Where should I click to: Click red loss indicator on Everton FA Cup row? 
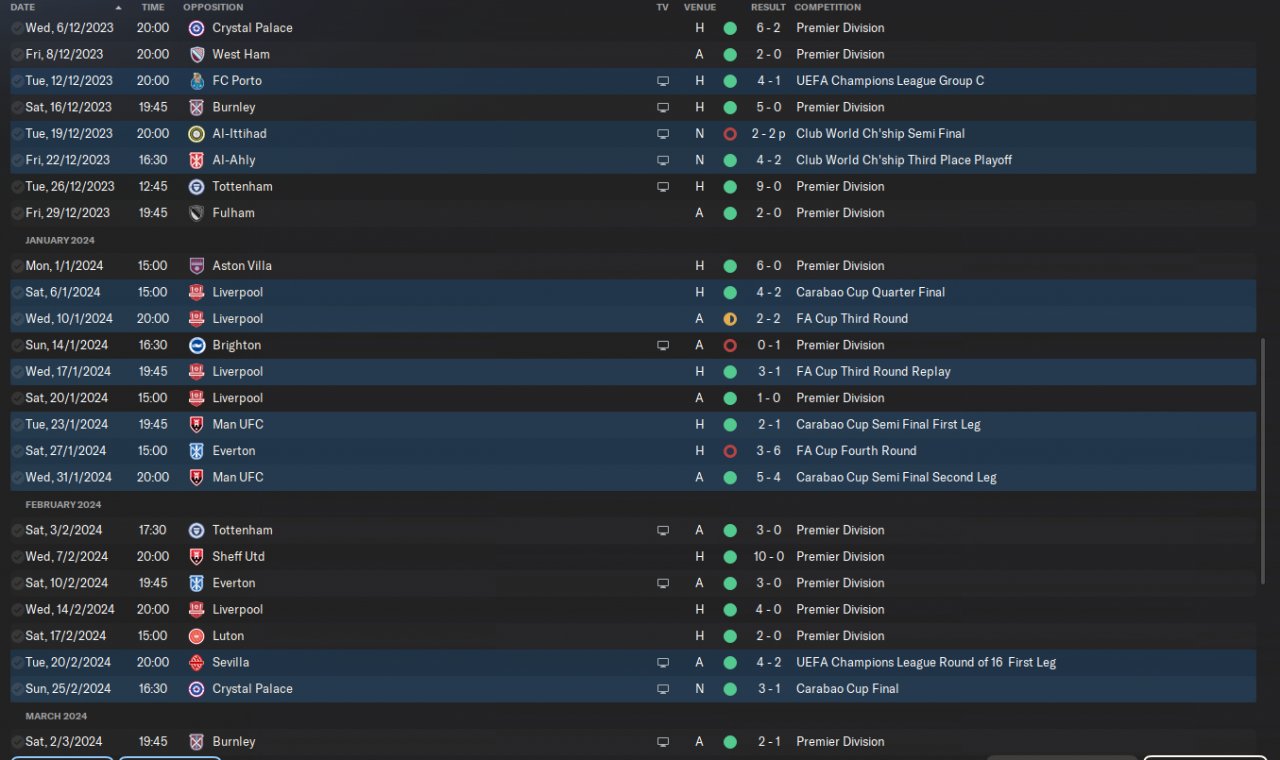click(x=730, y=451)
